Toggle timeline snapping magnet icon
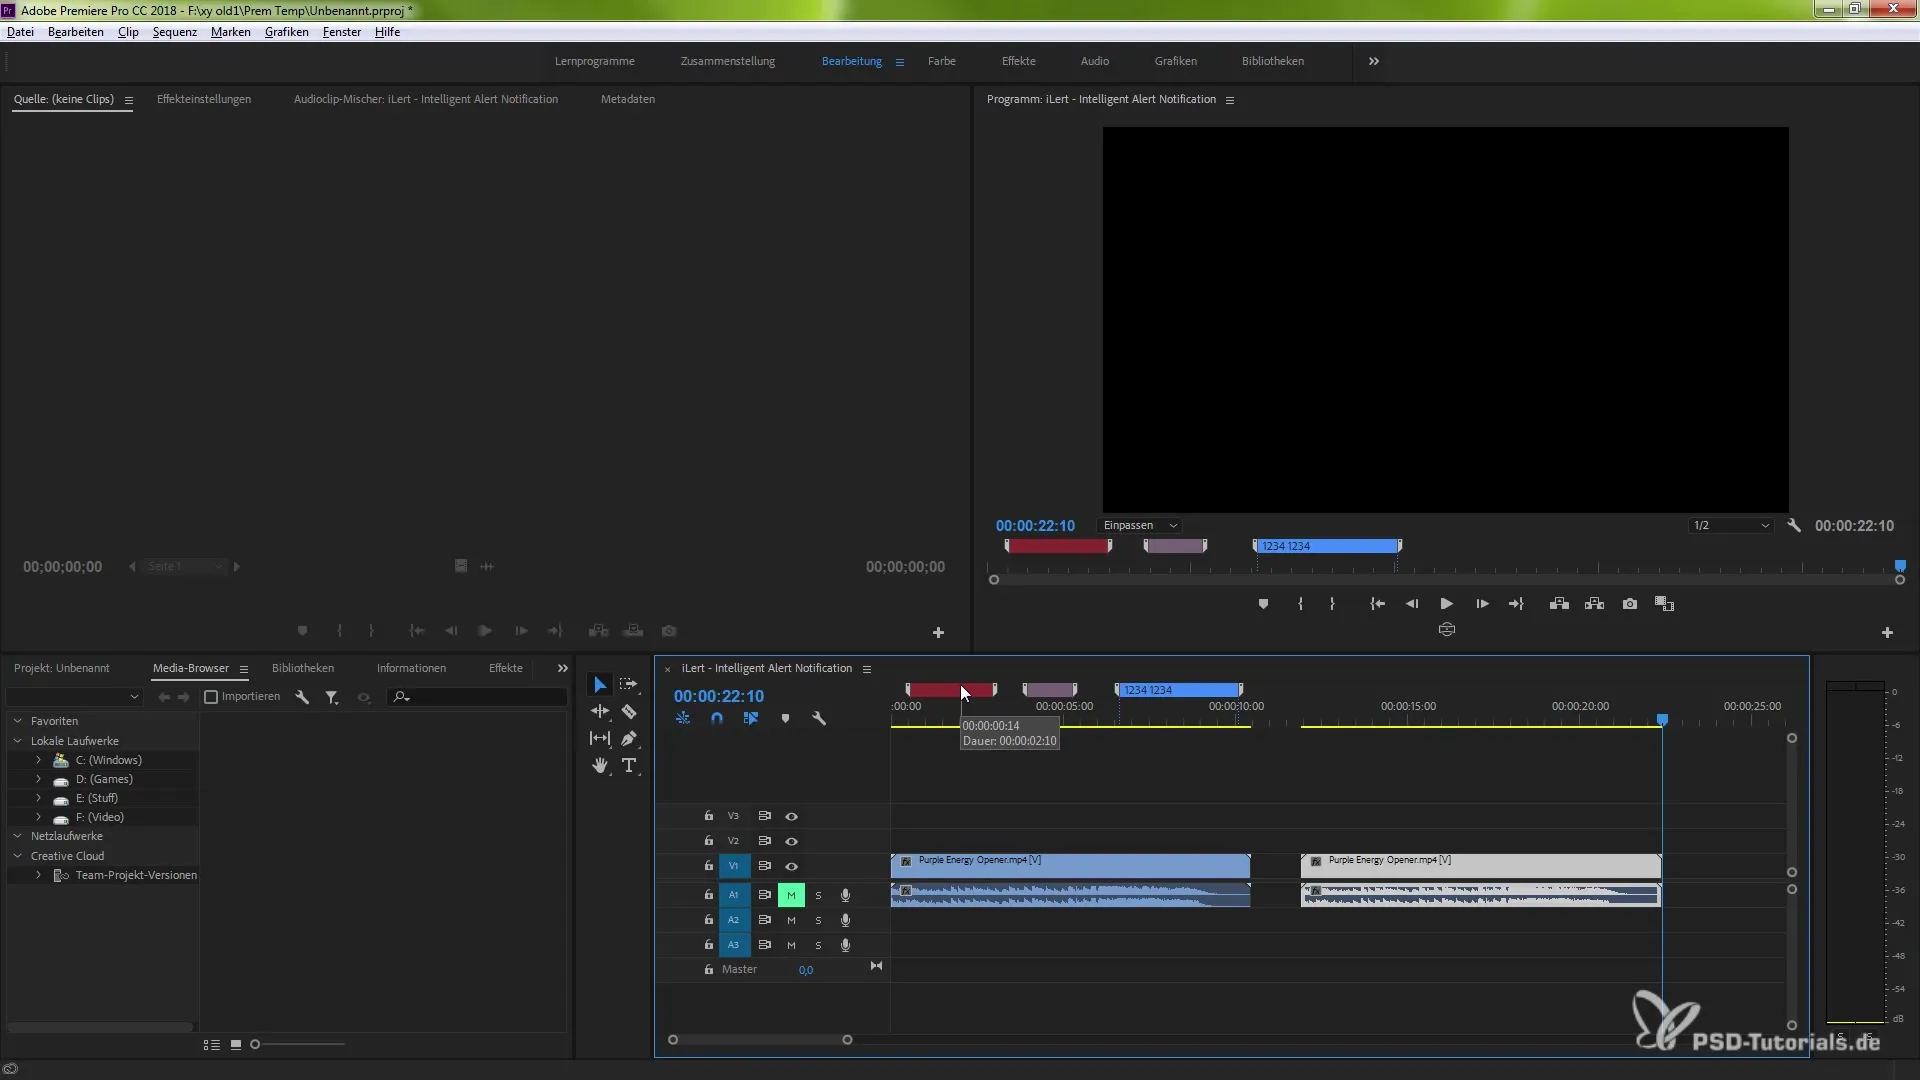Screen dimensions: 1920x1080 coord(717,719)
